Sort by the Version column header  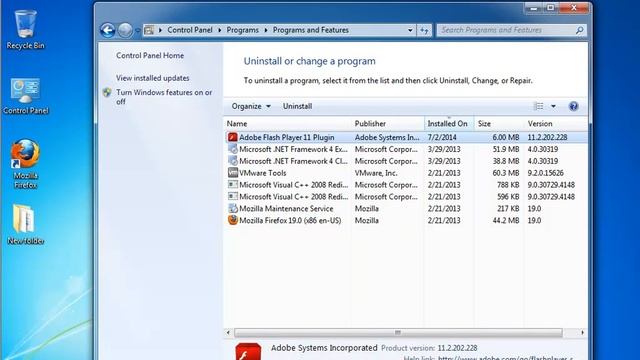[x=556, y=124]
